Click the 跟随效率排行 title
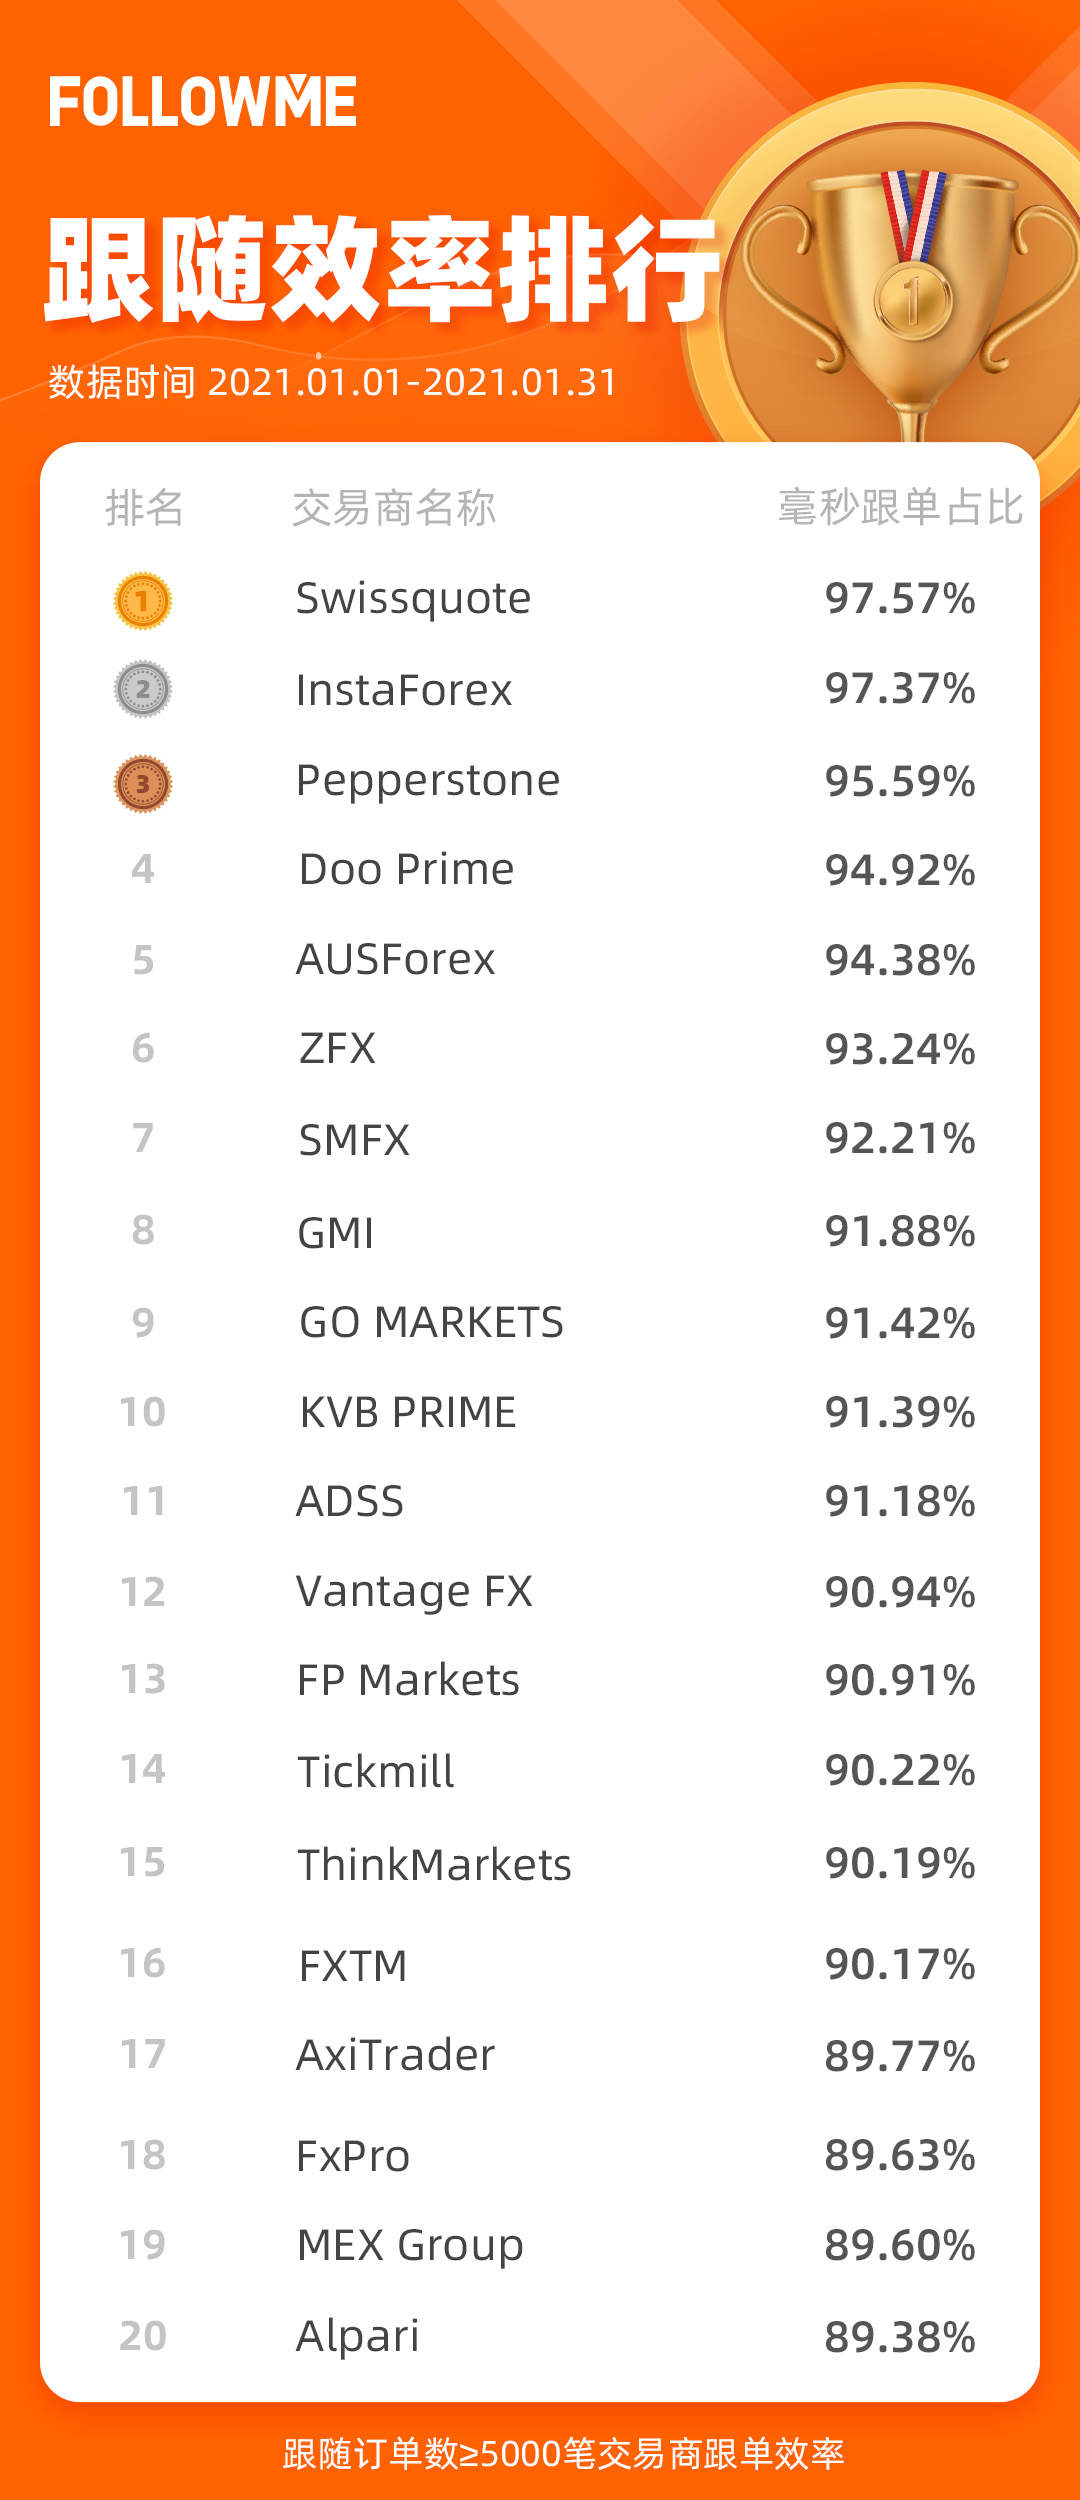This screenshot has height=2500, width=1080. coord(382,270)
